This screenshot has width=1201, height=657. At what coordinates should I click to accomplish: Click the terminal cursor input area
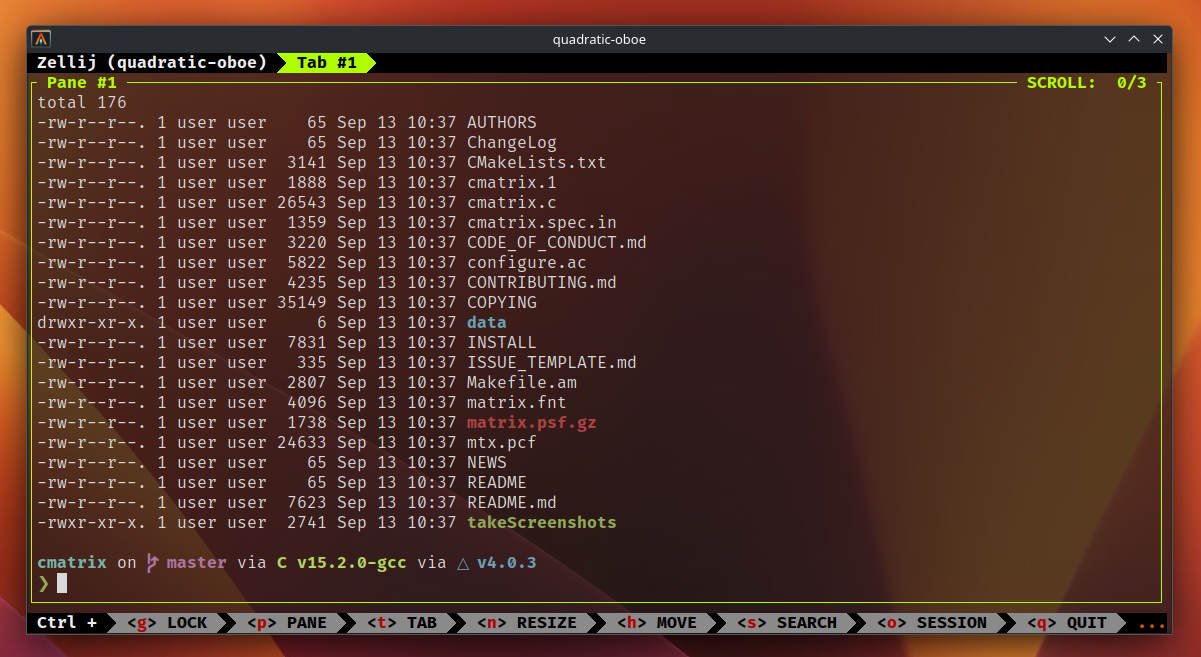tap(62, 583)
